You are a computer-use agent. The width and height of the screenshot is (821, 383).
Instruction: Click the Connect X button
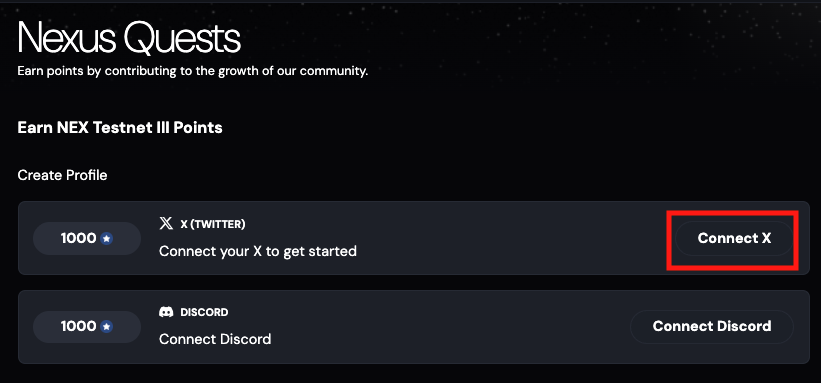pos(734,238)
